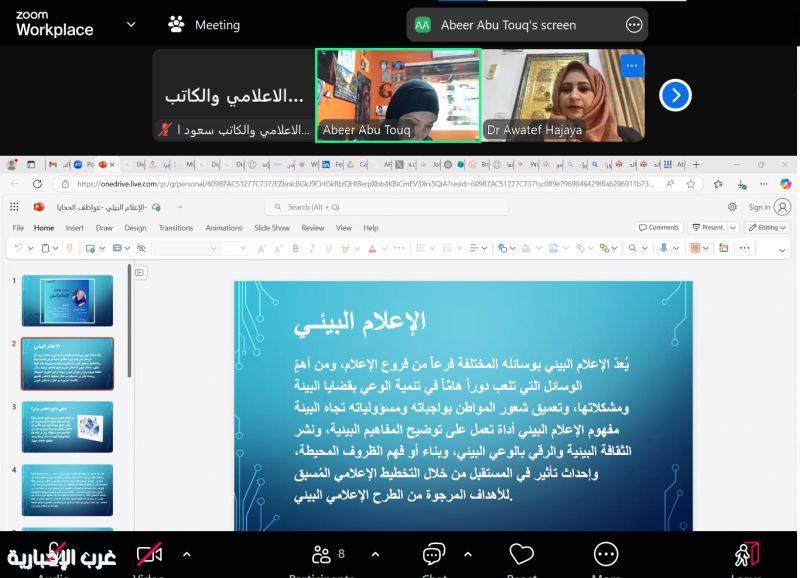The height and width of the screenshot is (578, 800).
Task: Click the Leave meeting icon
Action: pos(746,555)
